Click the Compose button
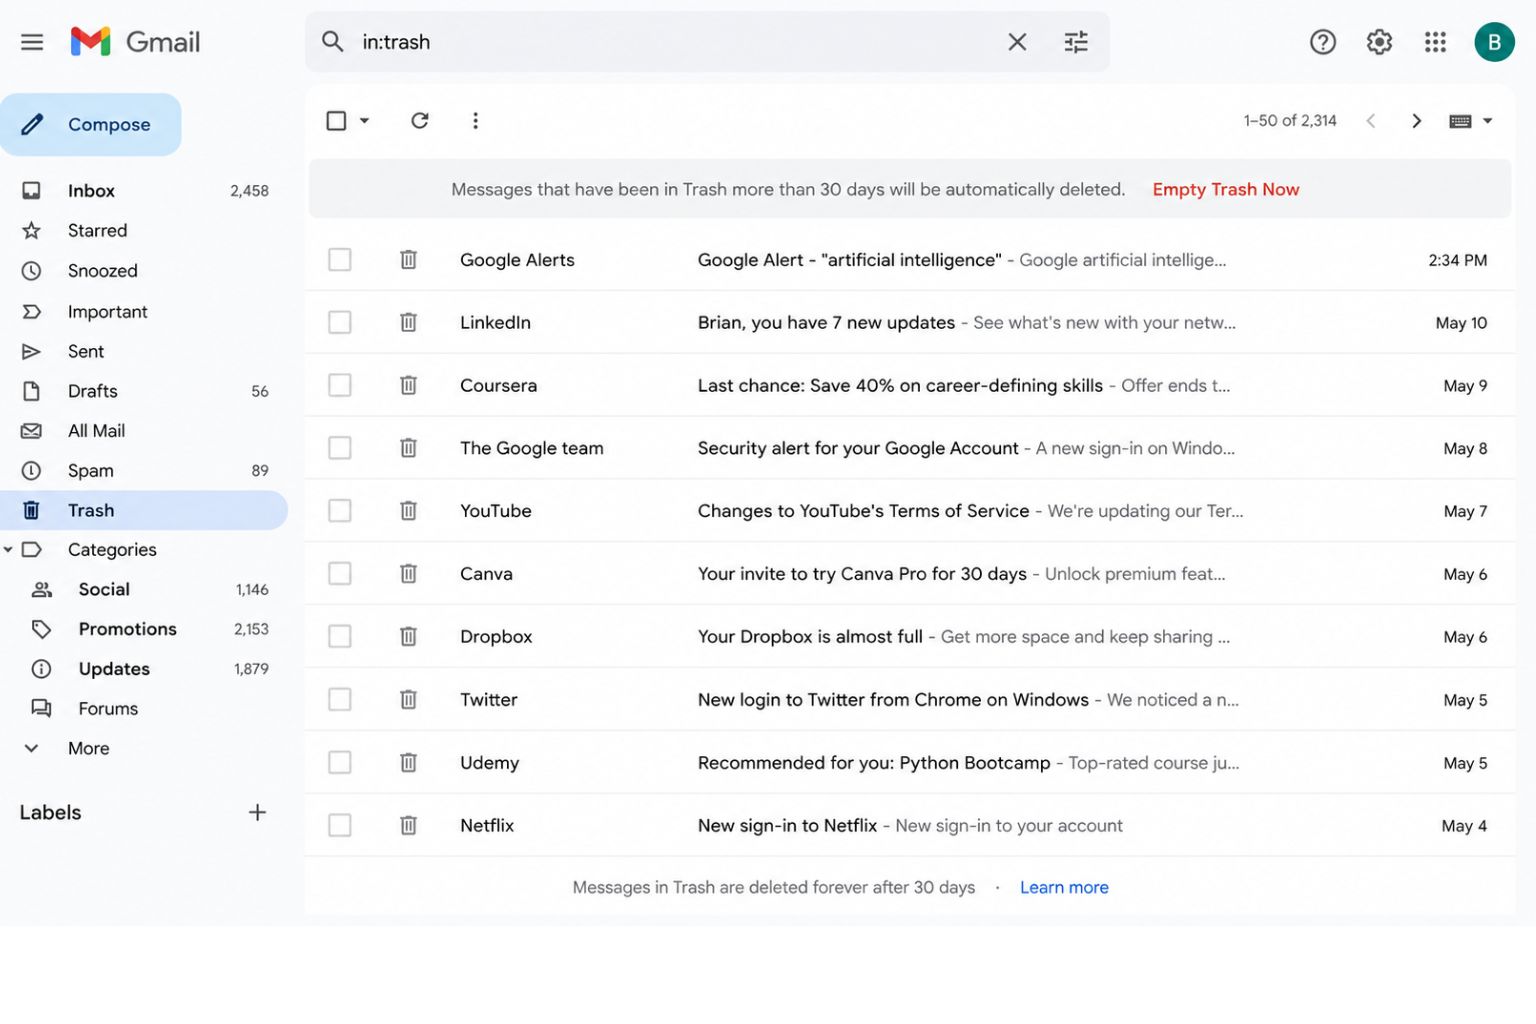Screen dimensions: 1536x1024 tap(91, 125)
